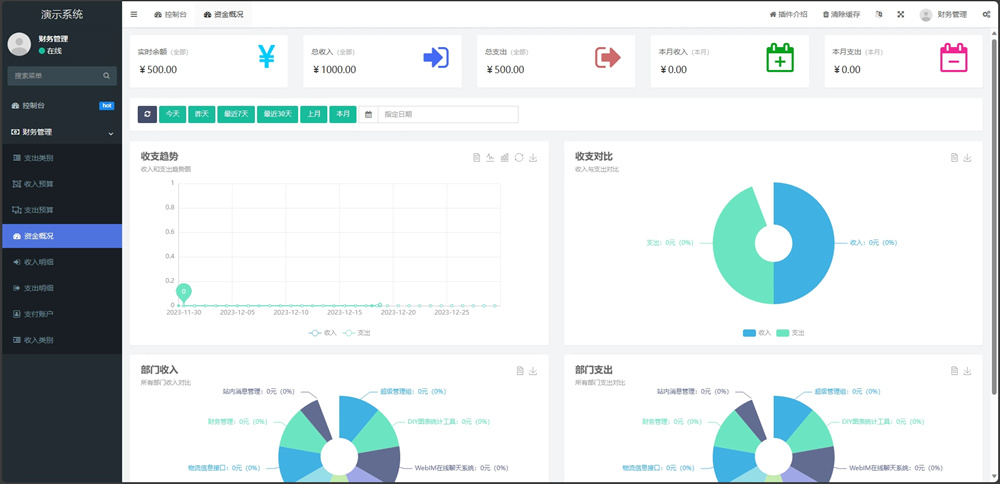Open data view of 部门支出 chart
The height and width of the screenshot is (484, 1000).
click(x=955, y=371)
